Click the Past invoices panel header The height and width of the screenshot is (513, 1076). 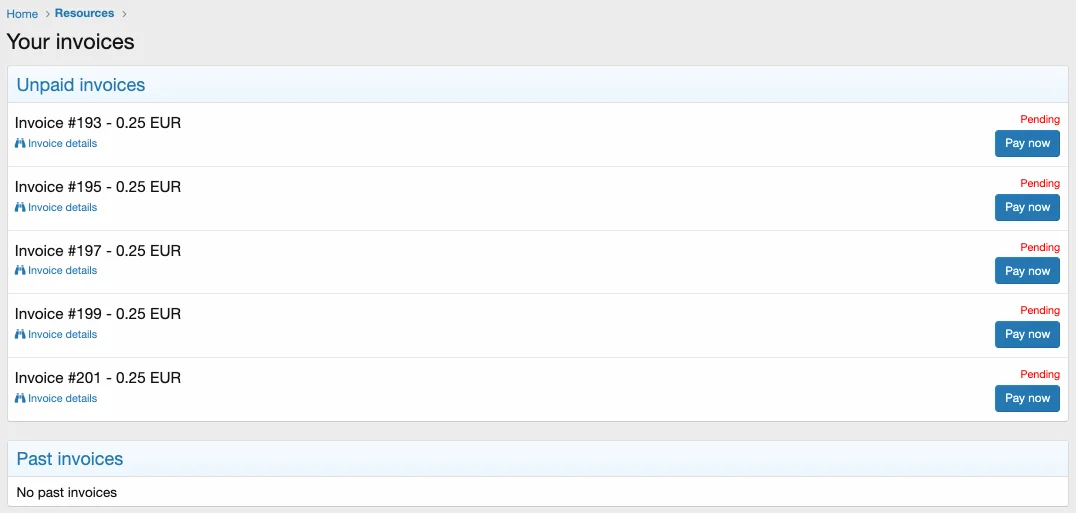(x=538, y=459)
